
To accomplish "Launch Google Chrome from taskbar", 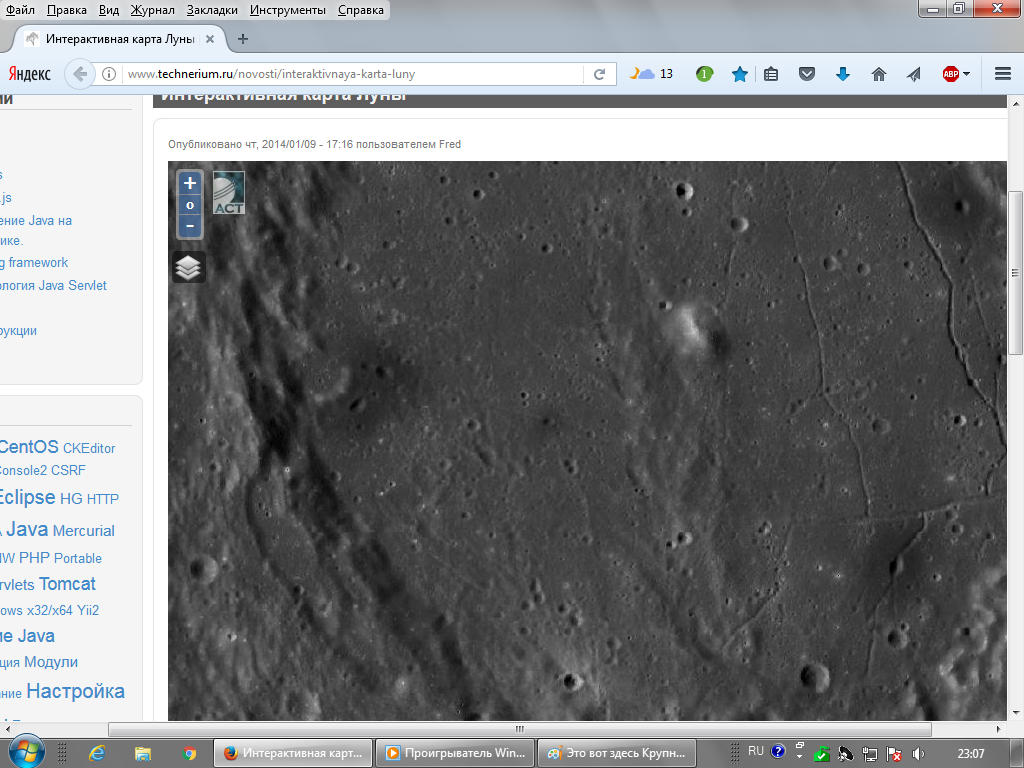I will pyautogui.click(x=189, y=754).
